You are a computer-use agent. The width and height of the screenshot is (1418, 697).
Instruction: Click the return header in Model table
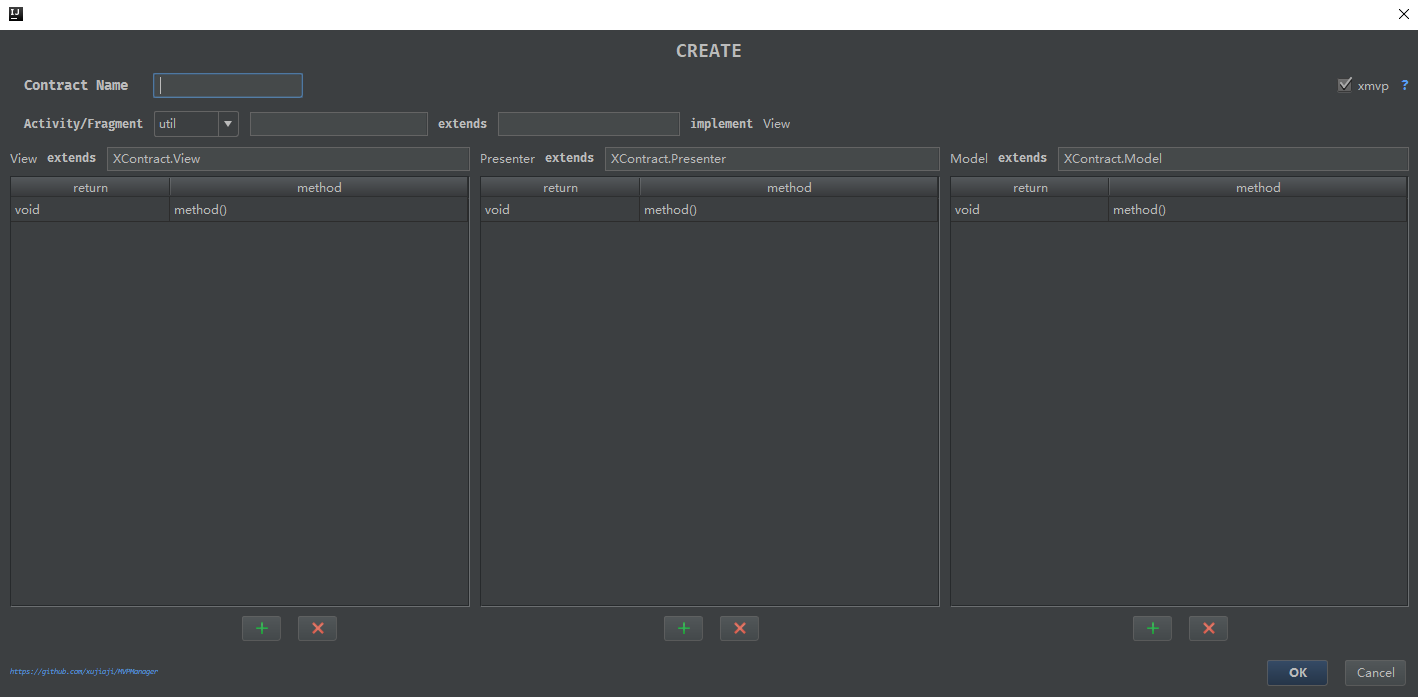pos(1030,187)
